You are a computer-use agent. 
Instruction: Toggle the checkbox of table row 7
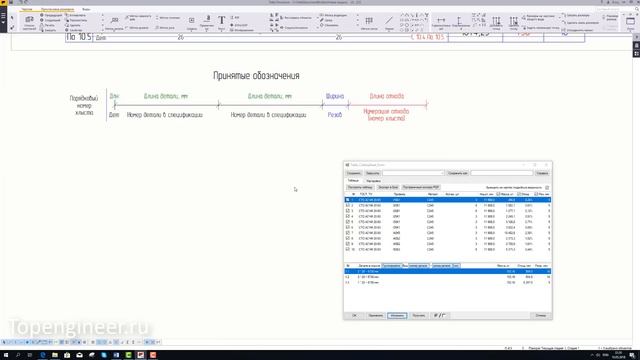pyautogui.click(x=348, y=233)
